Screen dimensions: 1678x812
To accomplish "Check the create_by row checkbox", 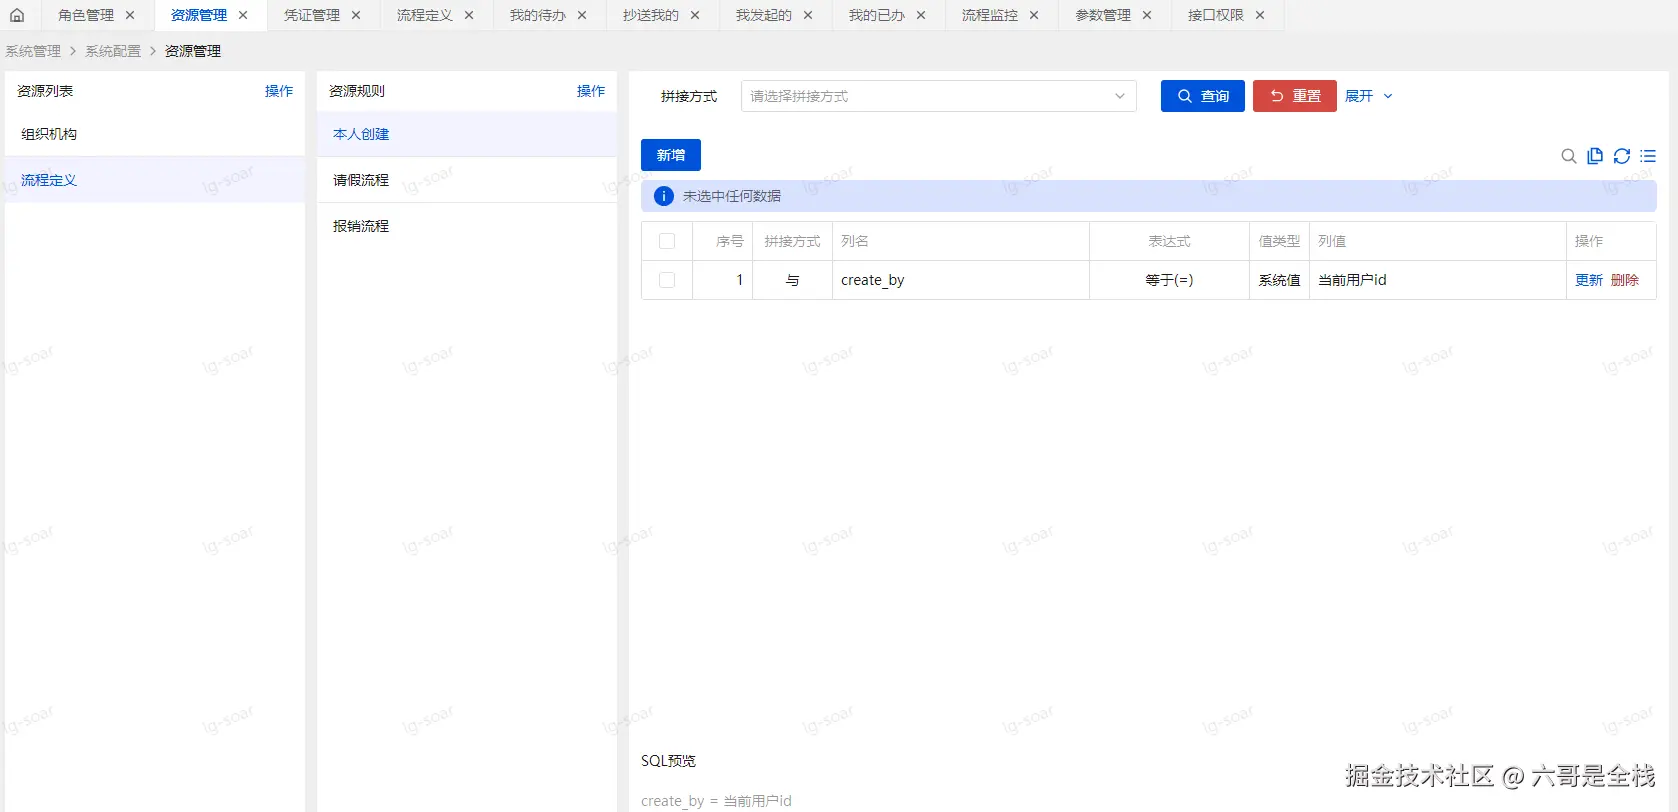I will pyautogui.click(x=667, y=280).
